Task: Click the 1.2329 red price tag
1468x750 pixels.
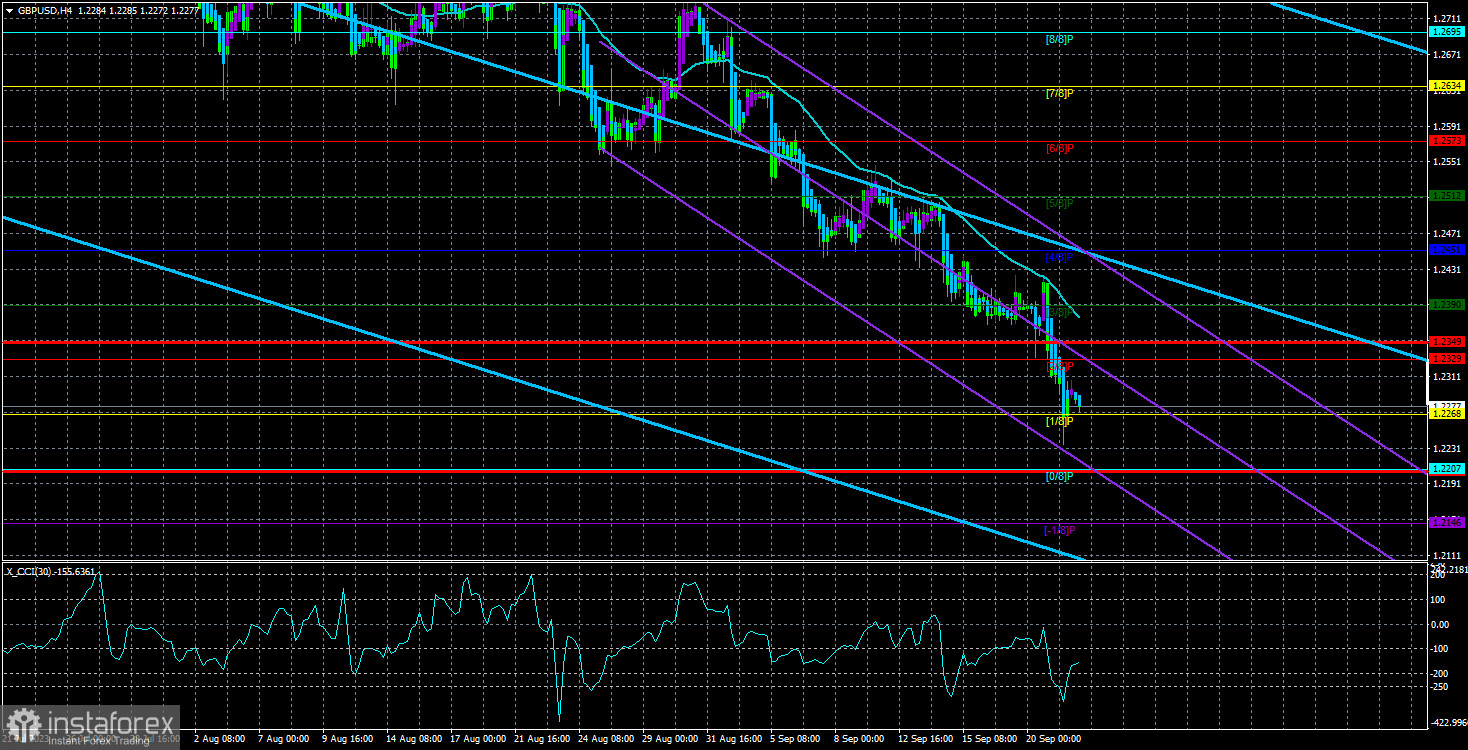Action: tap(1447, 358)
